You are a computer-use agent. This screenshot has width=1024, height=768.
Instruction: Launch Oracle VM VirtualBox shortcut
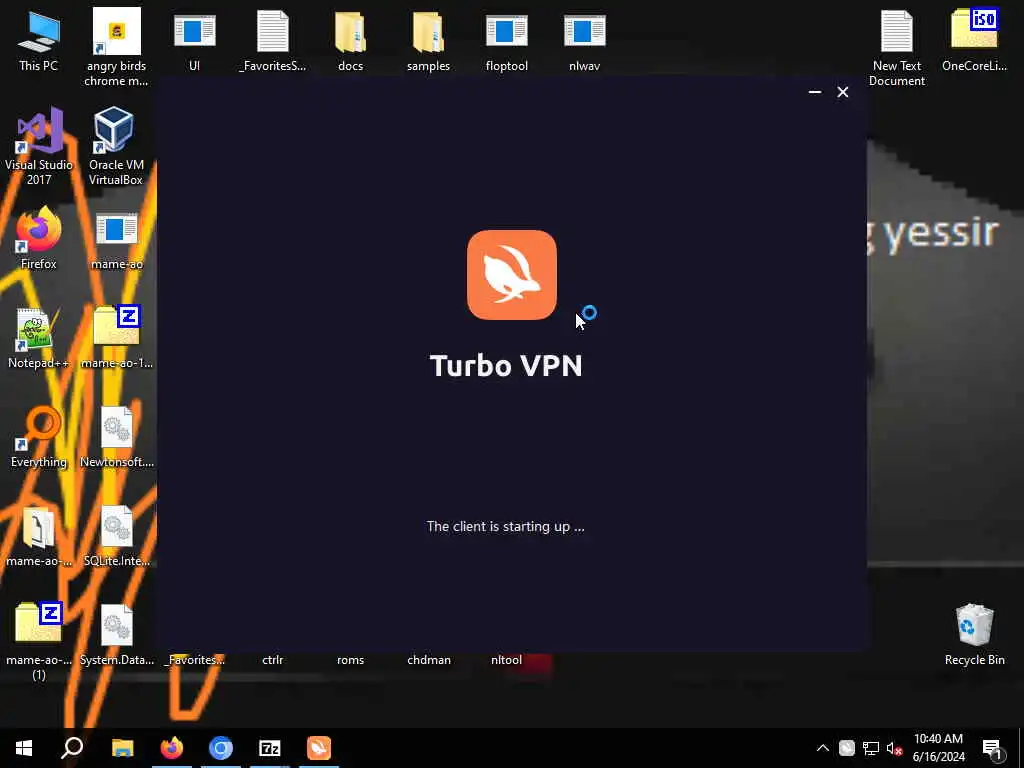coord(116,146)
